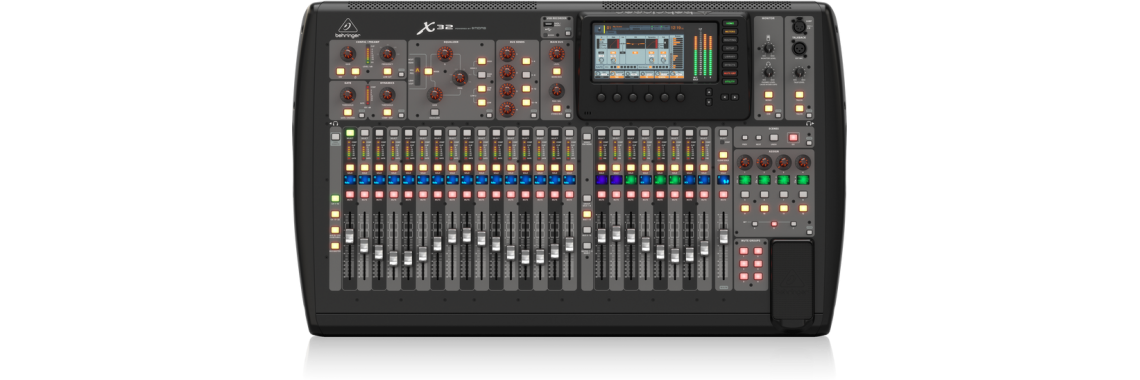Click the Monitor Dim button
1140x380 pixels.
[768, 108]
